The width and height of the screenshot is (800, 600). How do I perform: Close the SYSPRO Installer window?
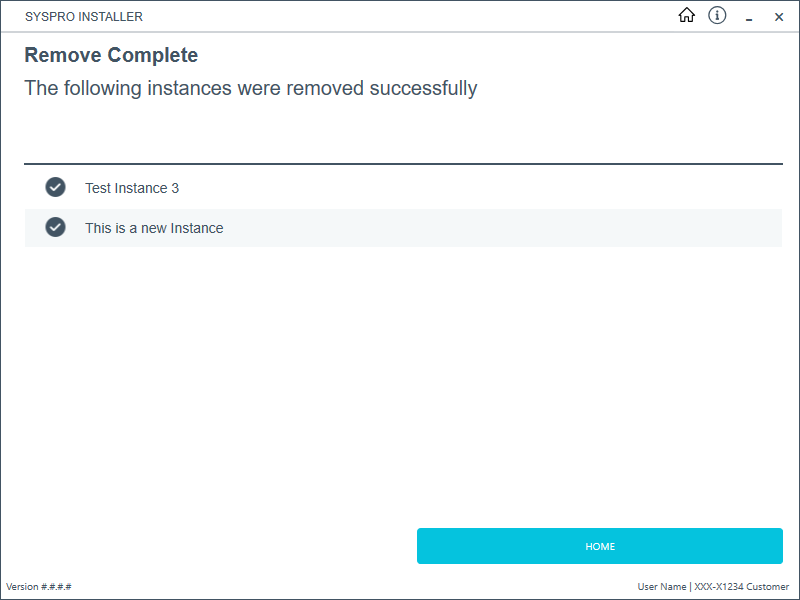click(779, 17)
